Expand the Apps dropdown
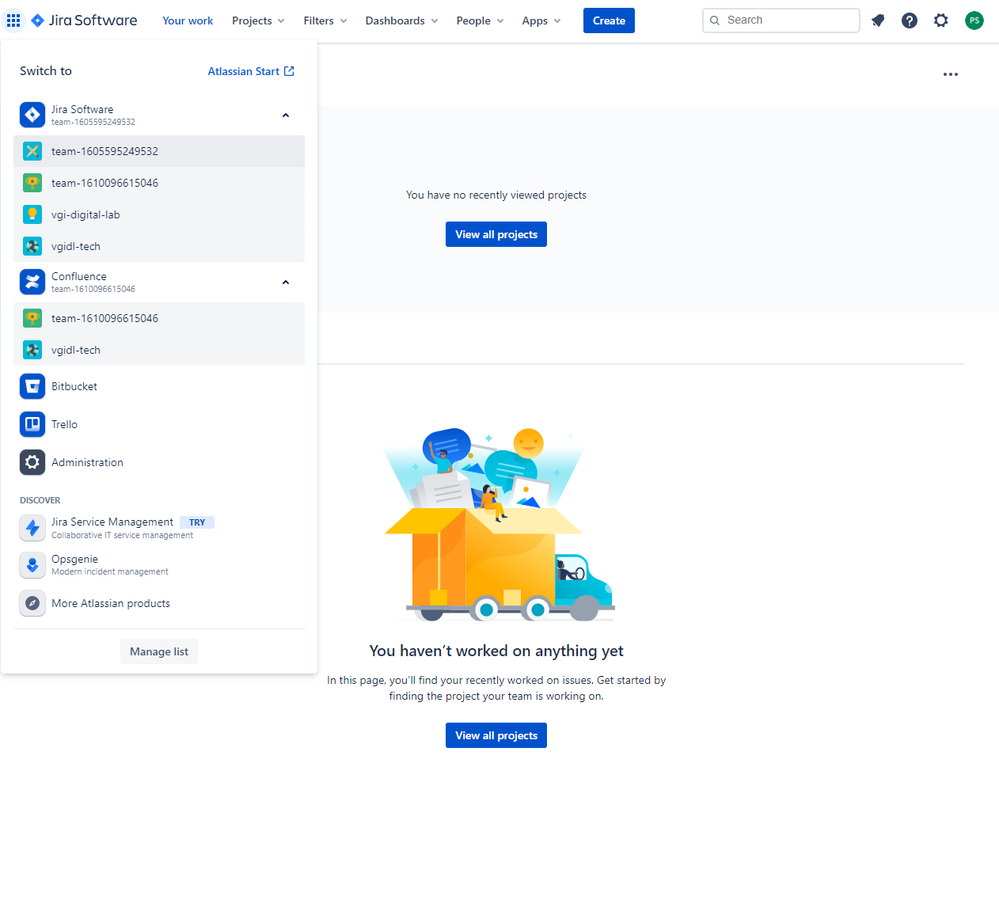999x907 pixels. (541, 20)
